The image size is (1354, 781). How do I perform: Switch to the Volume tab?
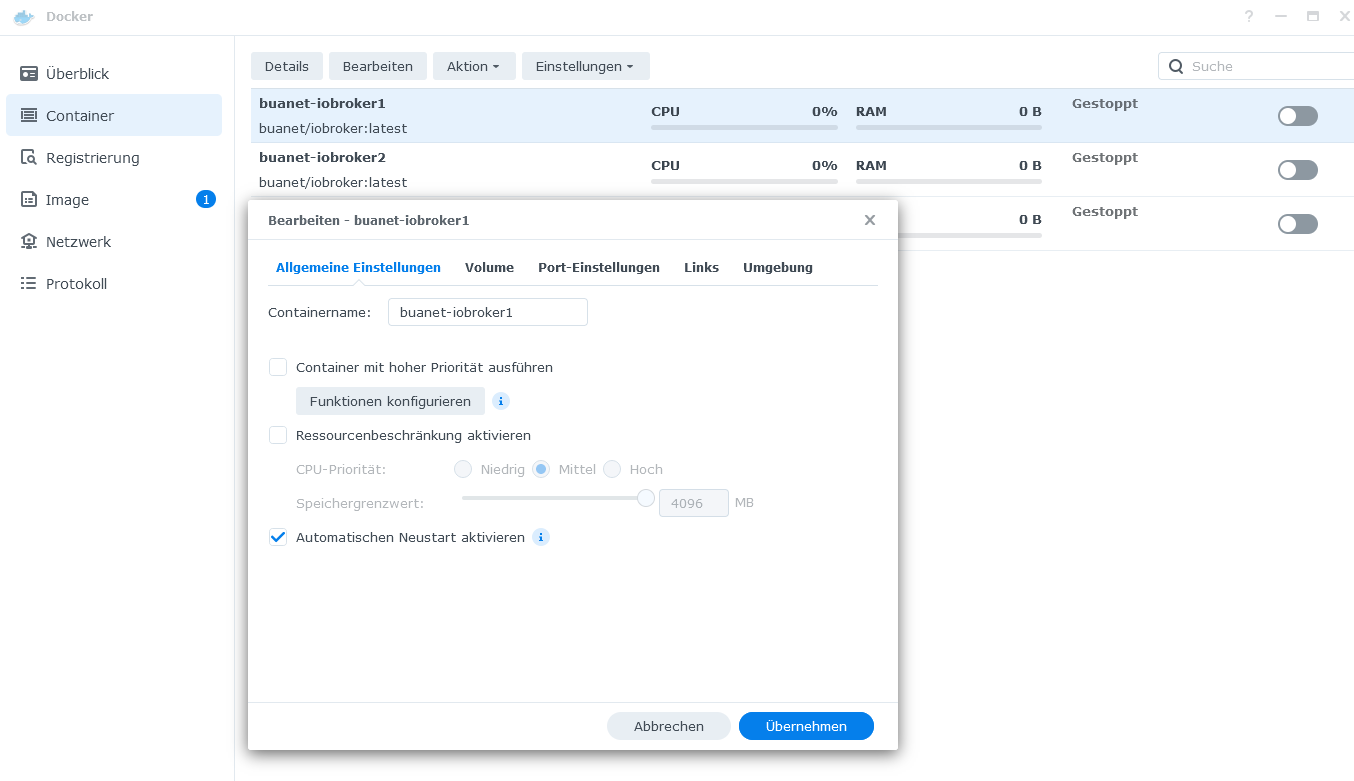click(x=489, y=267)
